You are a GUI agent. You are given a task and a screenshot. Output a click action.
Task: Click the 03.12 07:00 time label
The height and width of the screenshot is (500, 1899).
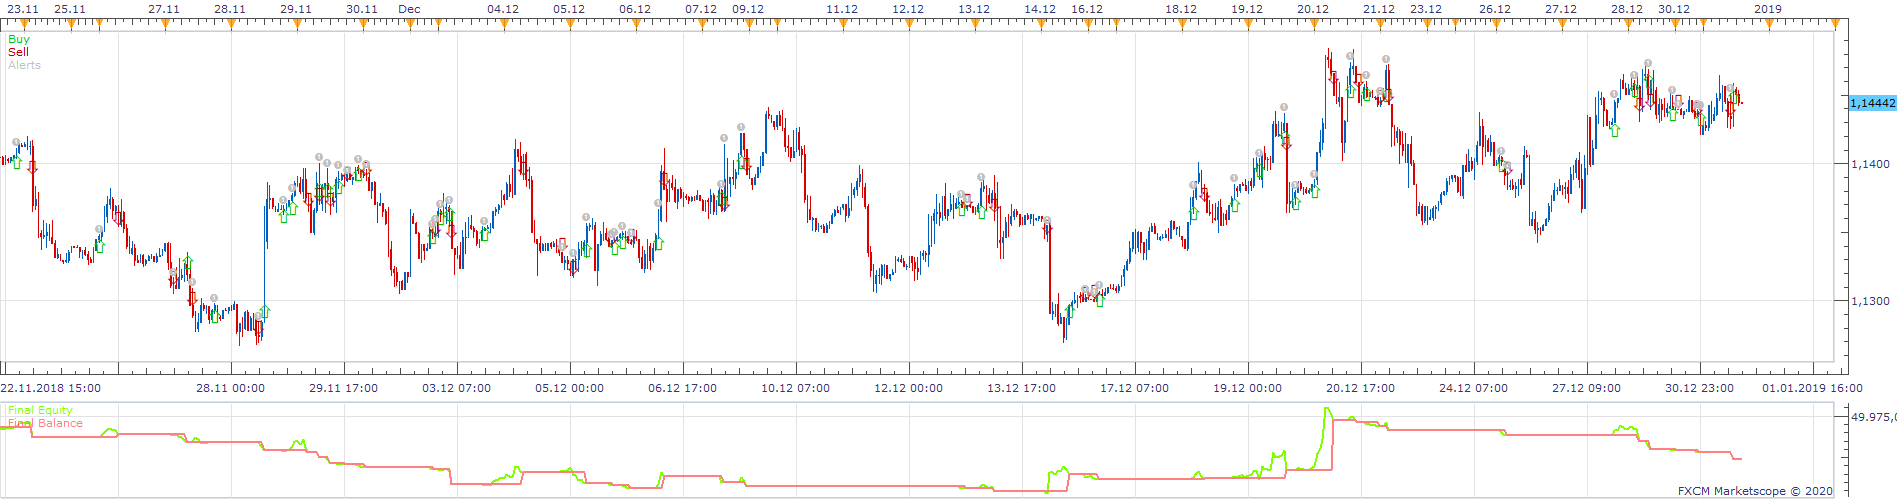point(456,388)
